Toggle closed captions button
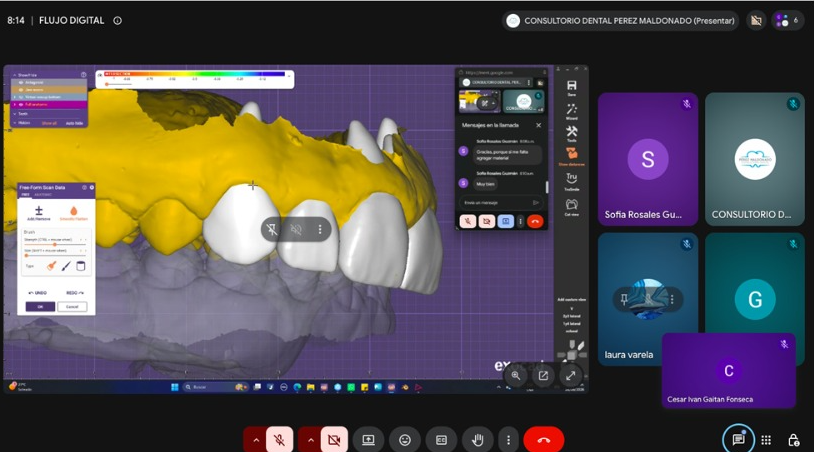 (x=441, y=440)
